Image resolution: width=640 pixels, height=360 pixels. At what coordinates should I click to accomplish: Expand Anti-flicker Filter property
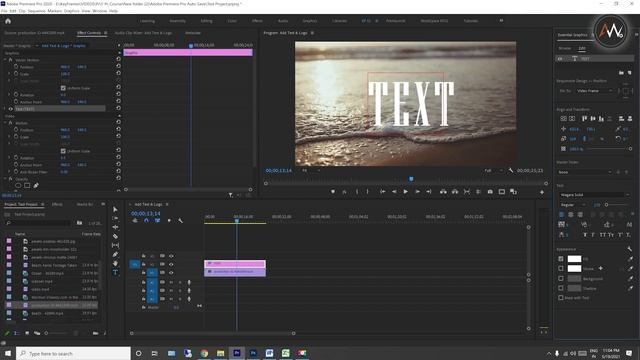9,172
